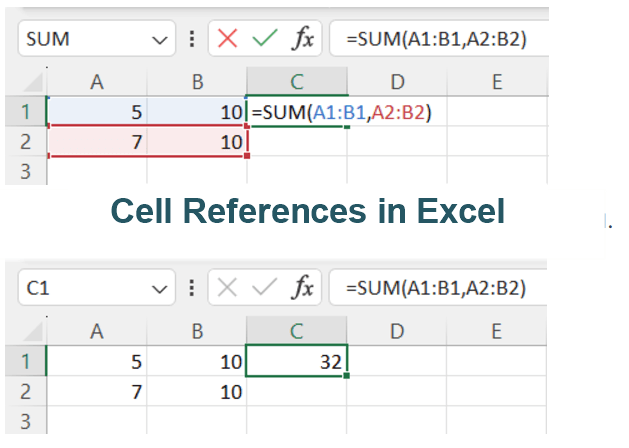Select the column E header in the bottom spreadsheet
Viewport: 629px width, 448px height.
click(497, 331)
